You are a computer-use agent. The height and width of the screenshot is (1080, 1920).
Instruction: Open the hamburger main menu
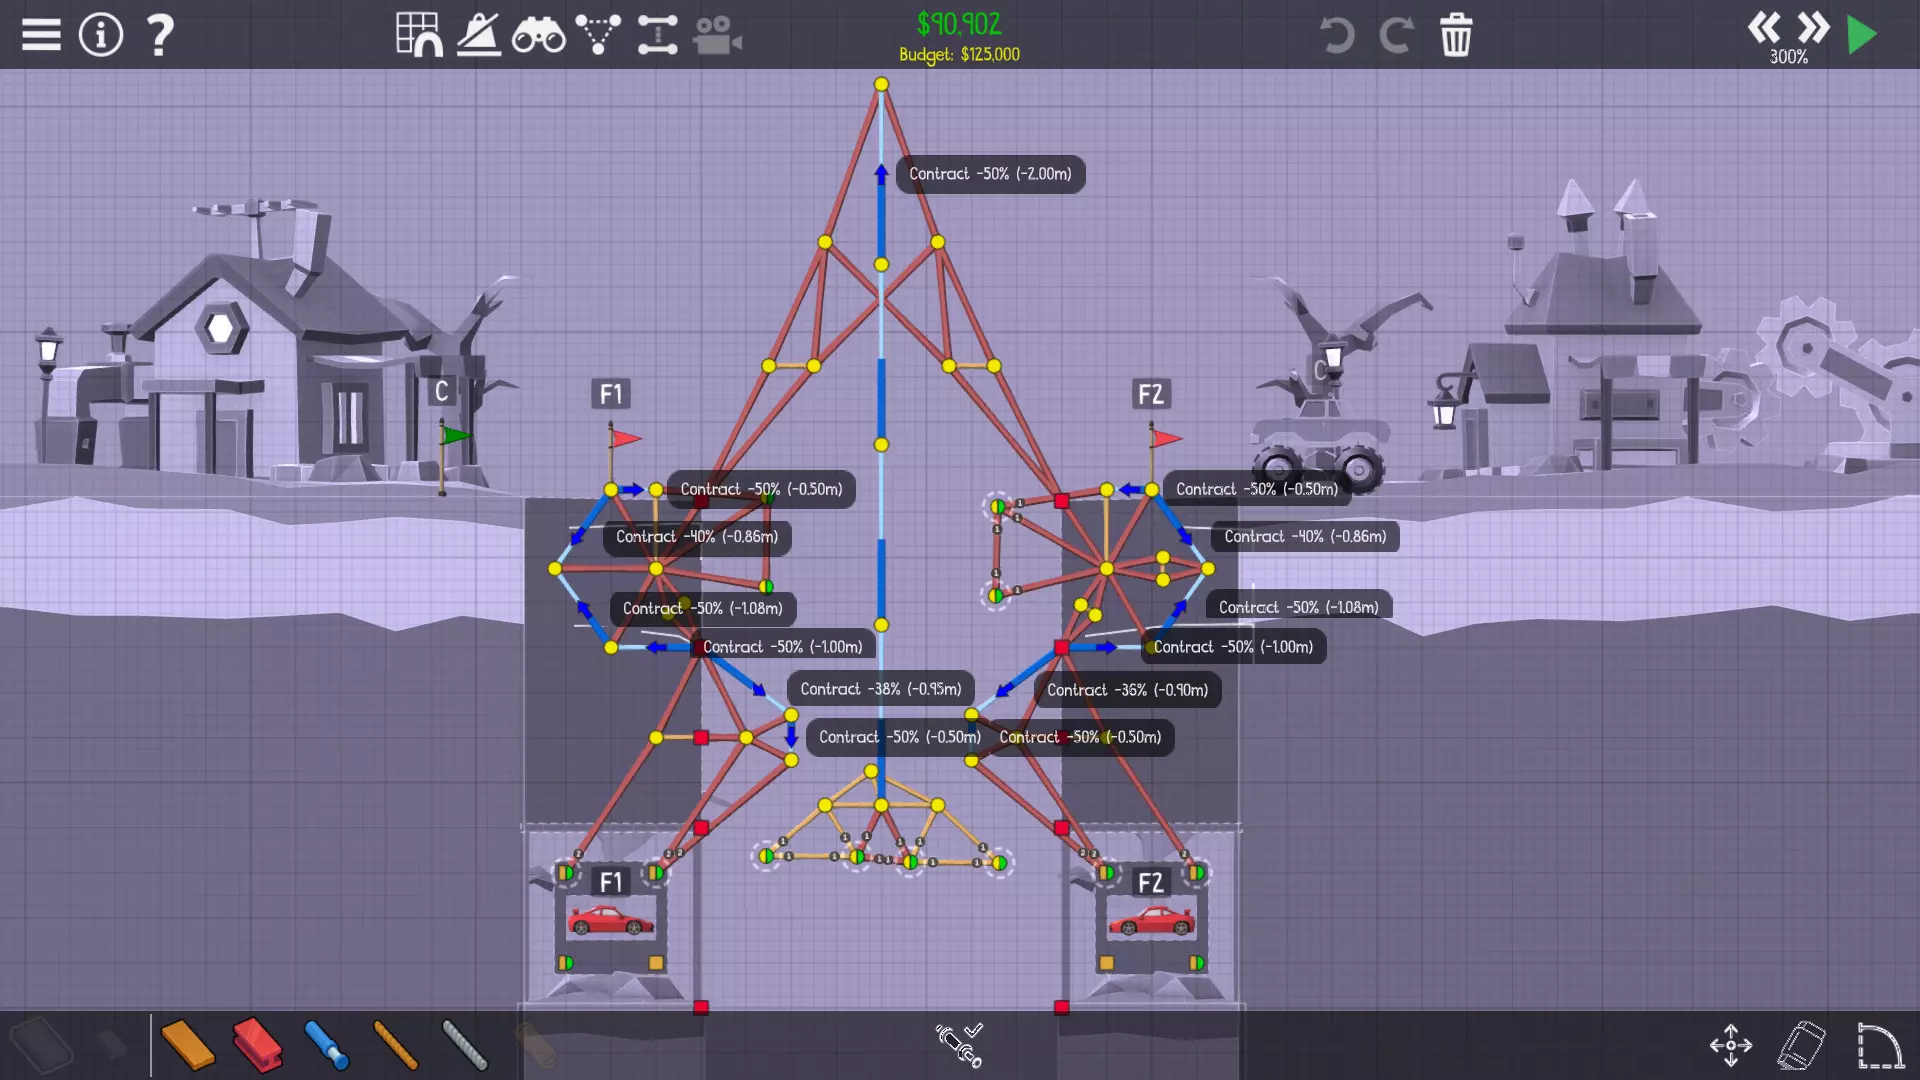click(x=41, y=35)
